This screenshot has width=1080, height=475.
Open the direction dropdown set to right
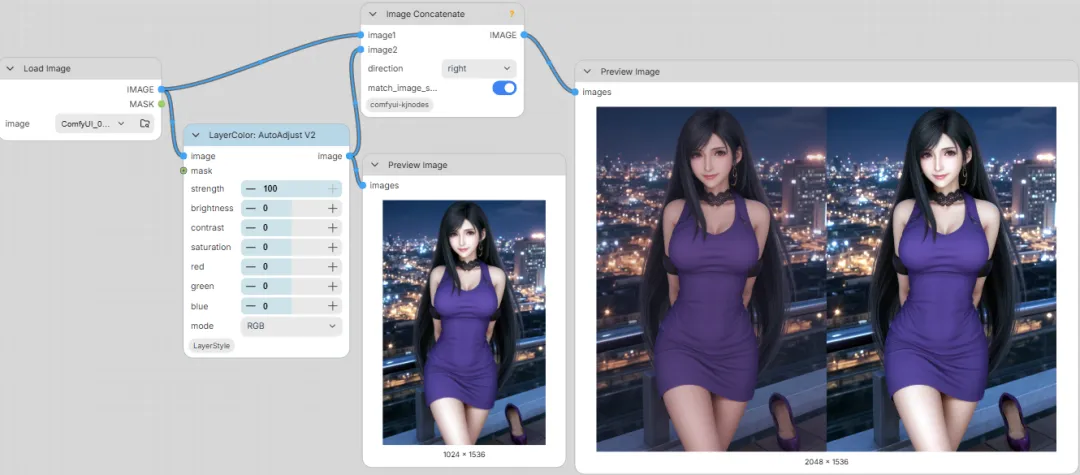coord(479,68)
